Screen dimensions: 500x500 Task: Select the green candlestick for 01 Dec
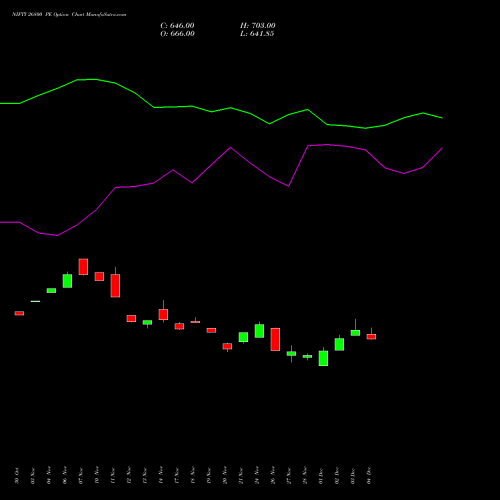coord(323,358)
